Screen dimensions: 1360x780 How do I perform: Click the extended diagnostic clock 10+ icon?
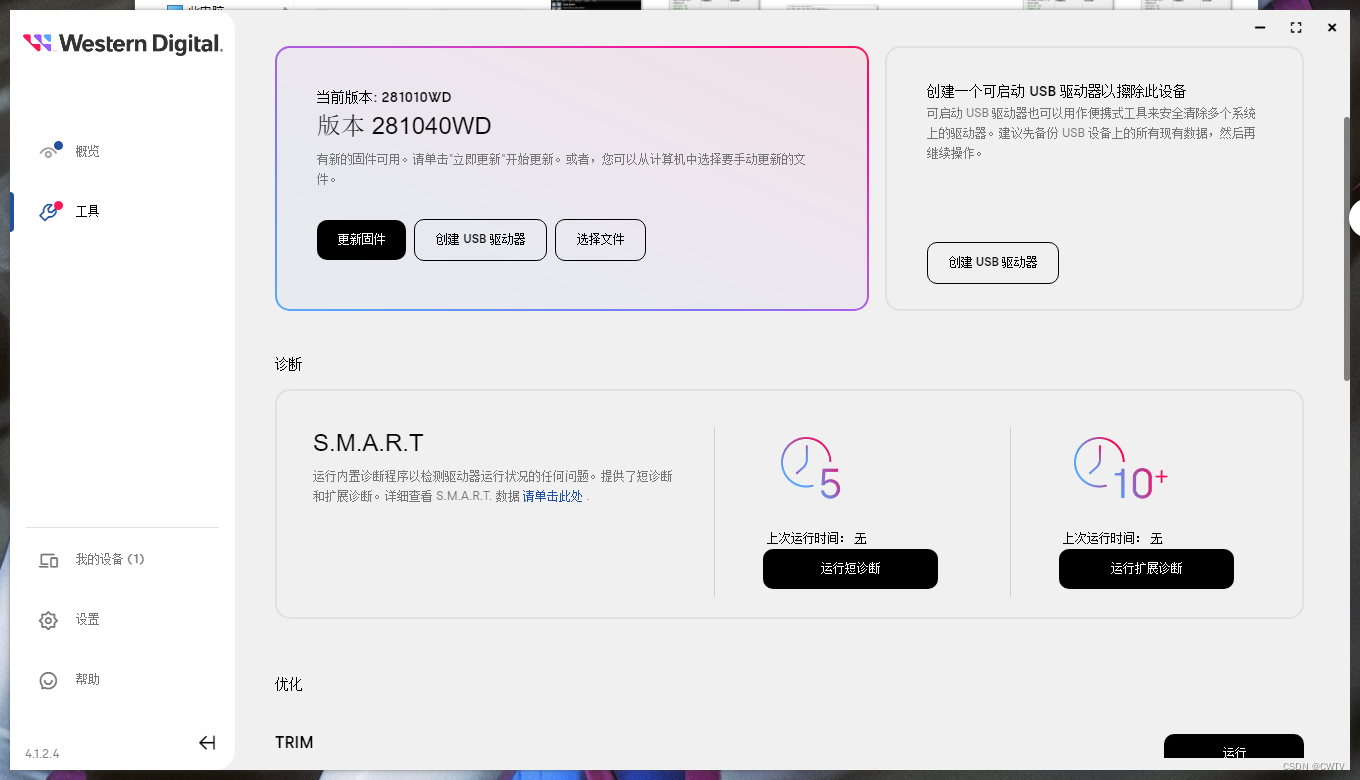[x=1120, y=468]
